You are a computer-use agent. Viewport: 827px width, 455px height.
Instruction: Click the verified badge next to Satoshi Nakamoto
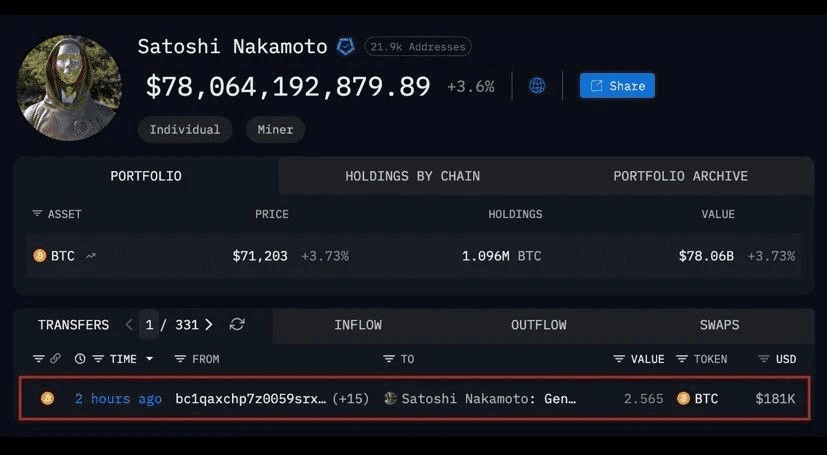pyautogui.click(x=345, y=47)
